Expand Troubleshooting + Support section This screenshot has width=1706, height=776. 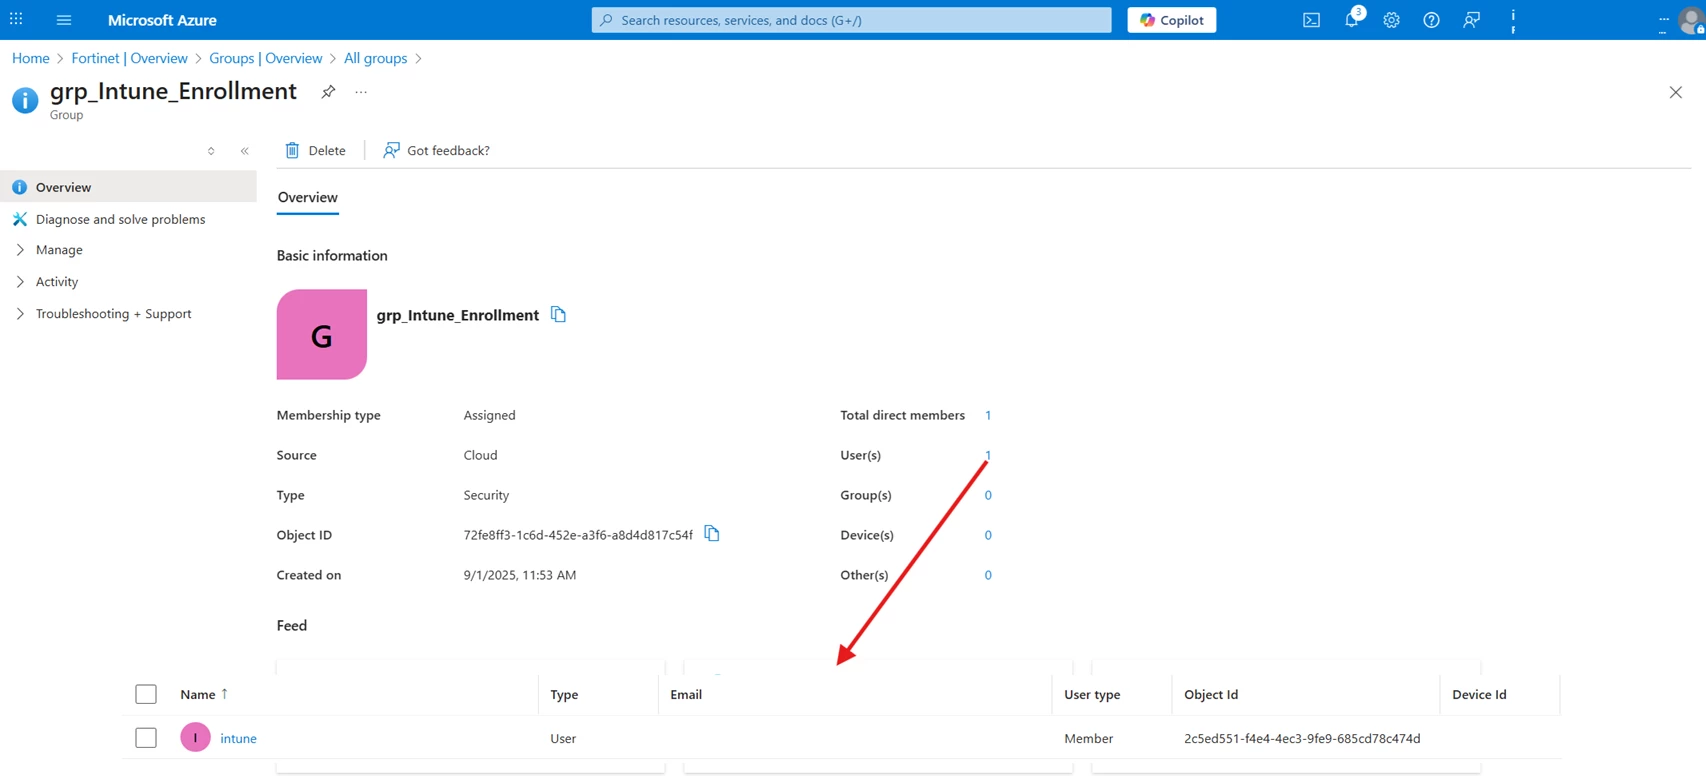coord(113,314)
